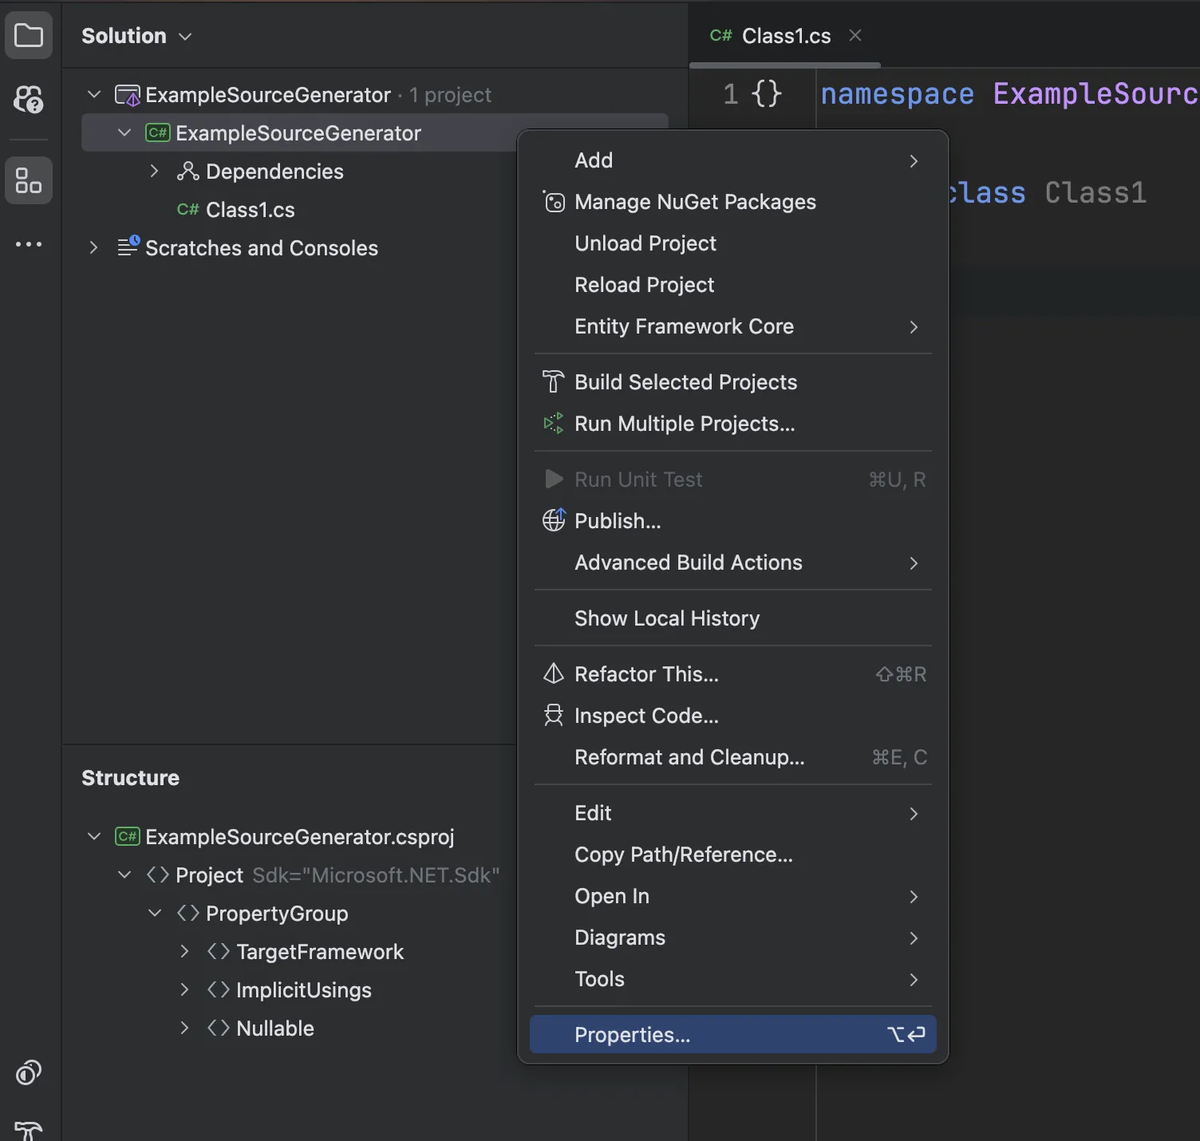Open the Explorer folder tool window icon
This screenshot has height=1141, width=1200.
click(29, 37)
